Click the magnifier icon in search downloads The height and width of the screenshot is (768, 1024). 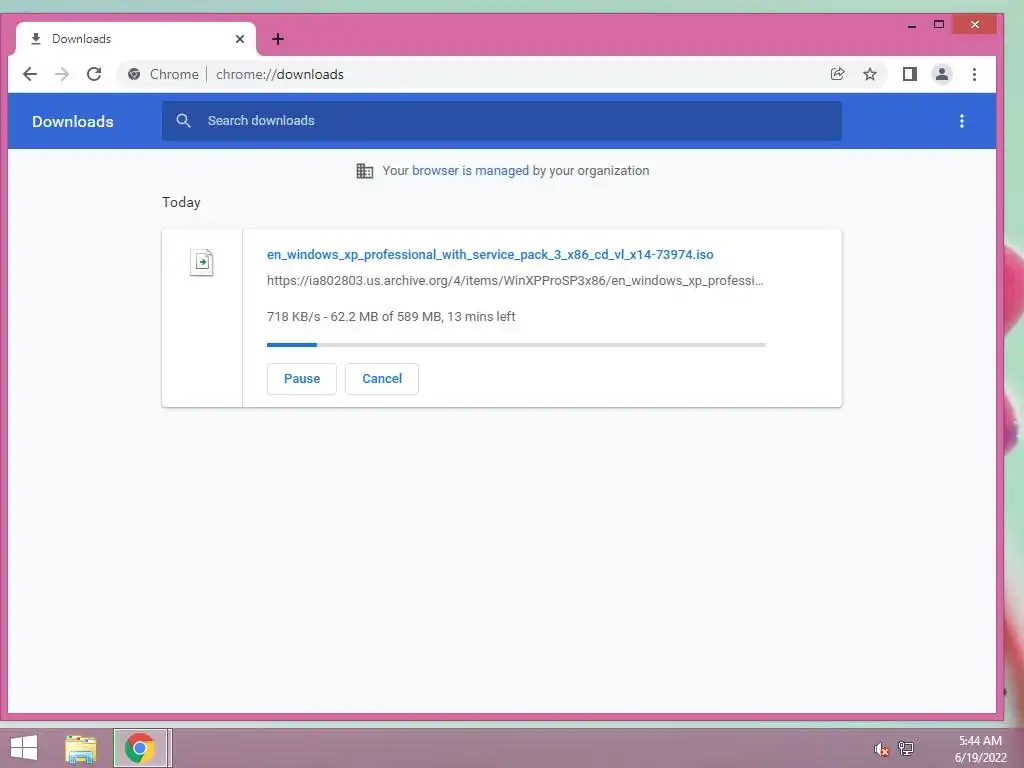[x=184, y=121]
